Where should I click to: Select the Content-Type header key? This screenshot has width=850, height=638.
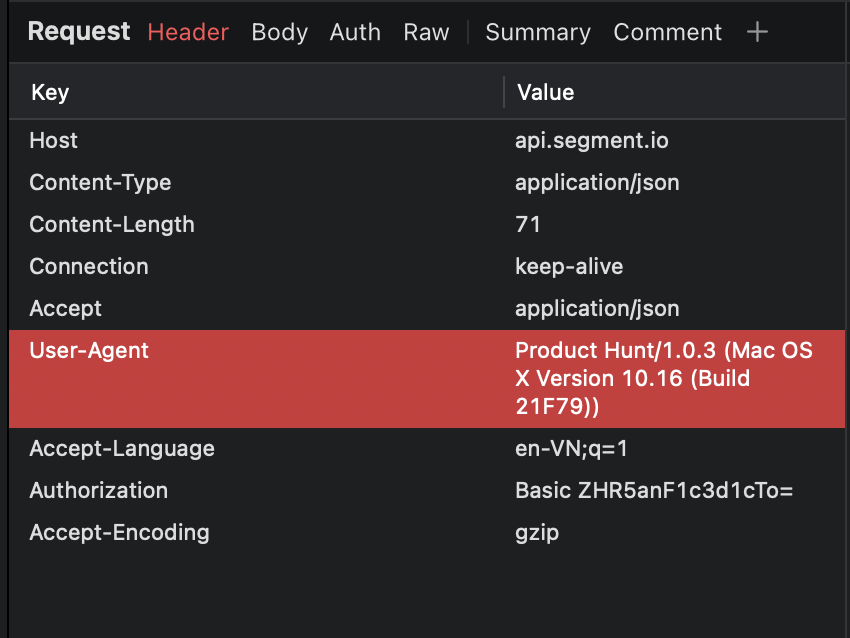[x=100, y=183]
